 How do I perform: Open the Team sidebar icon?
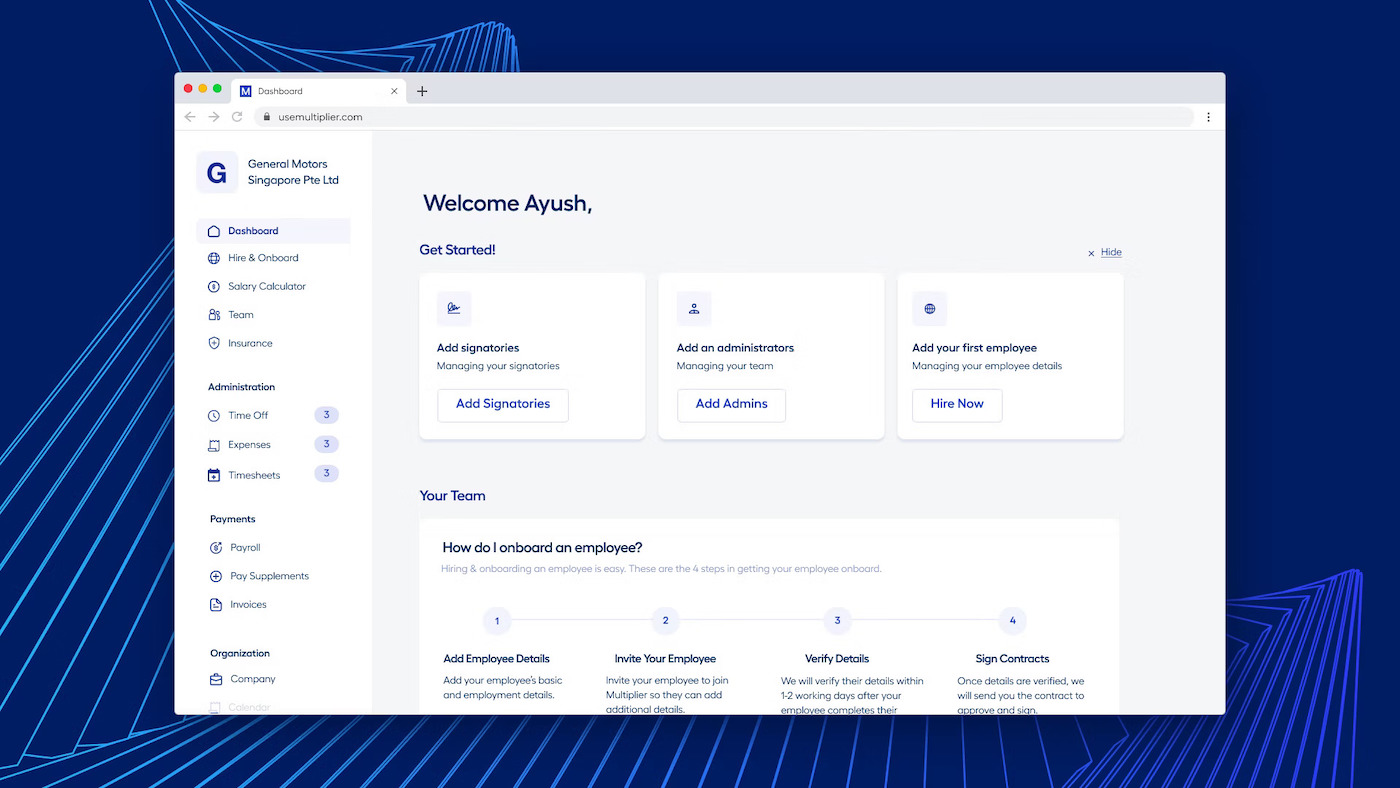pyautogui.click(x=213, y=314)
